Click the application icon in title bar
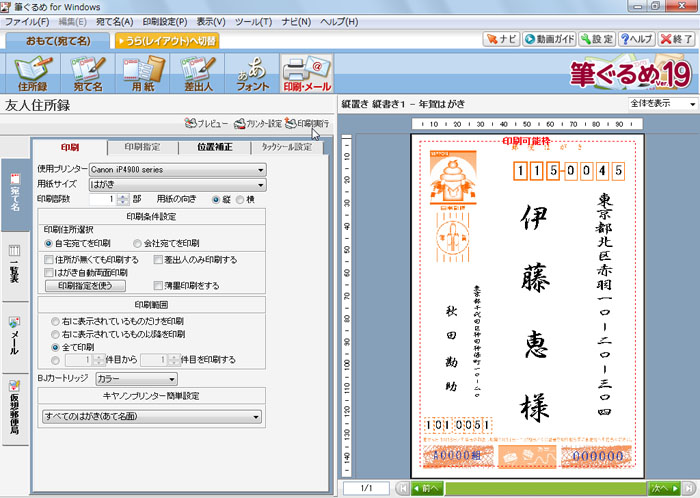The height and width of the screenshot is (498, 700). click(6, 7)
